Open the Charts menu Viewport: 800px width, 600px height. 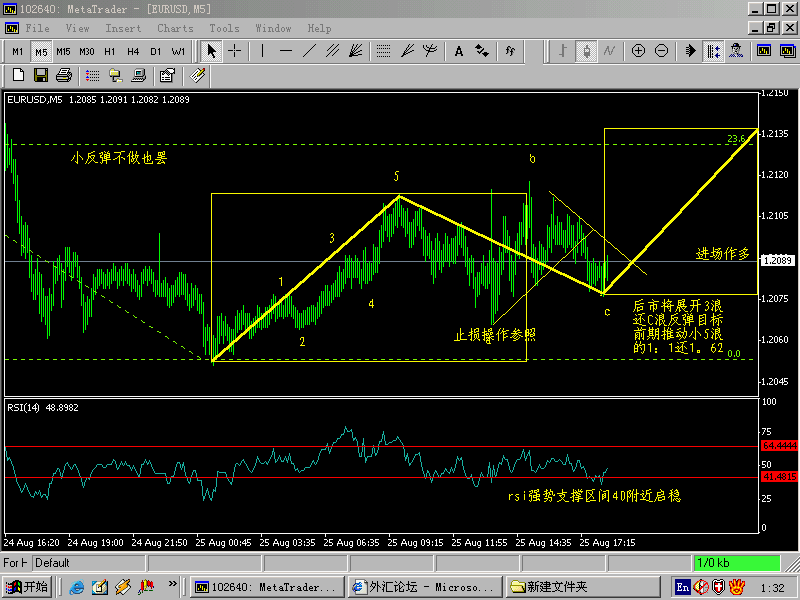pos(176,29)
